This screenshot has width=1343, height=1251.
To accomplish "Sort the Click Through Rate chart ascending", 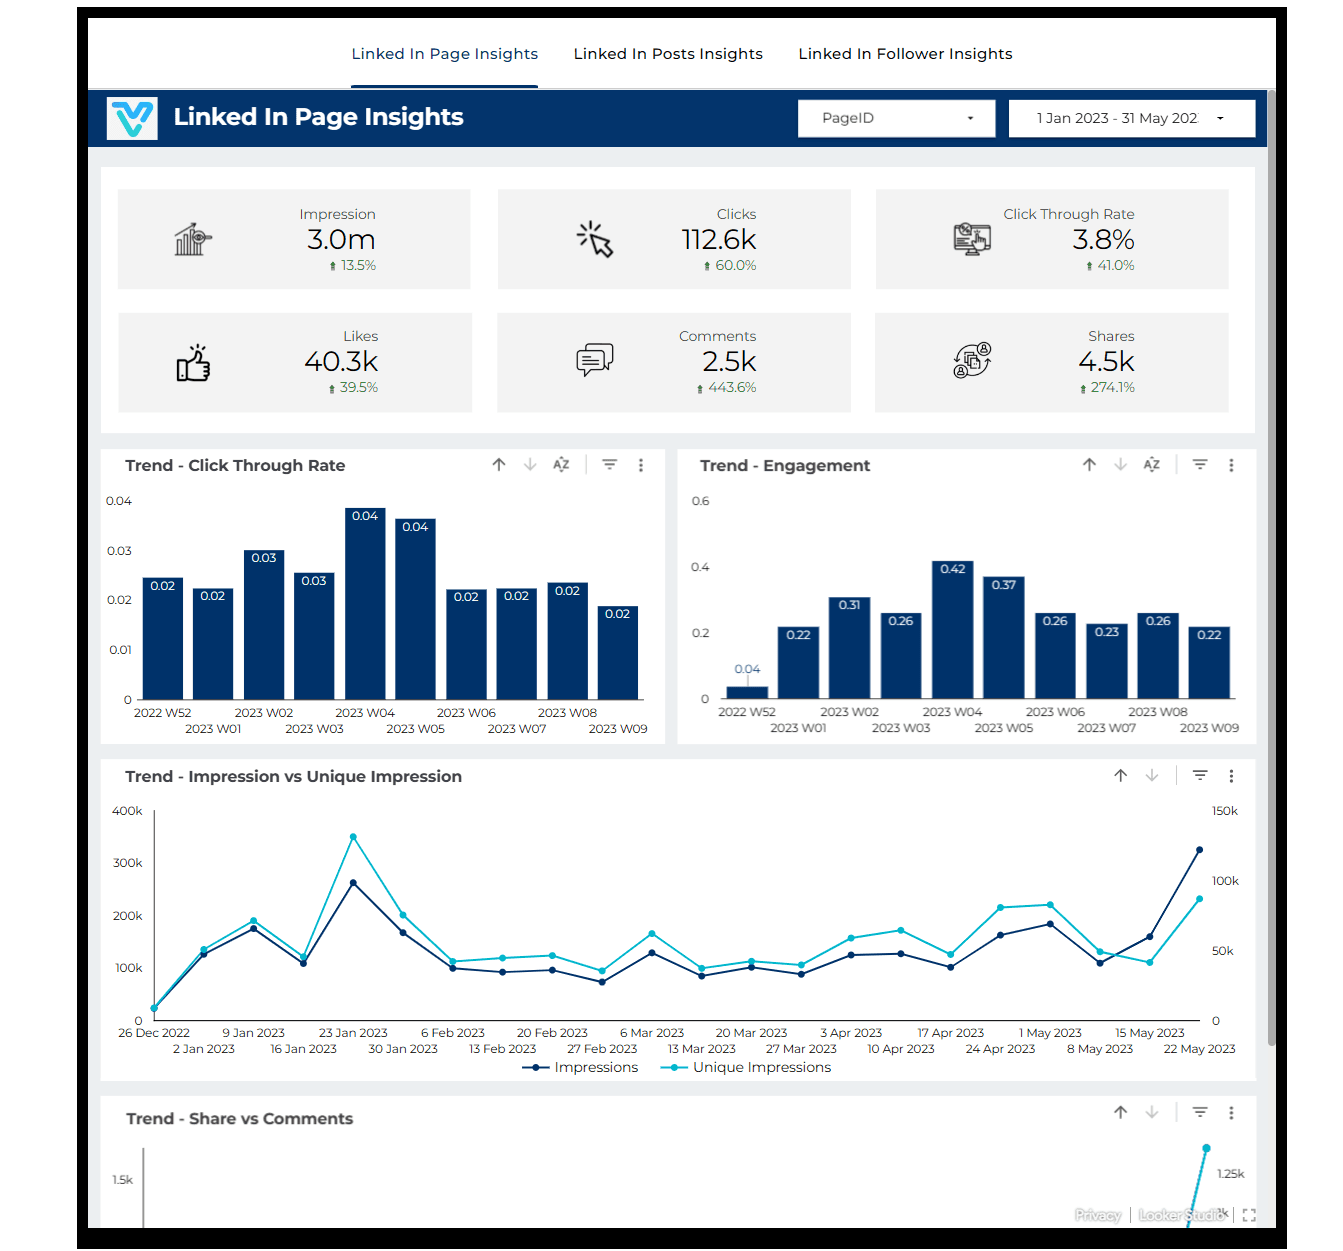I will pos(499,464).
